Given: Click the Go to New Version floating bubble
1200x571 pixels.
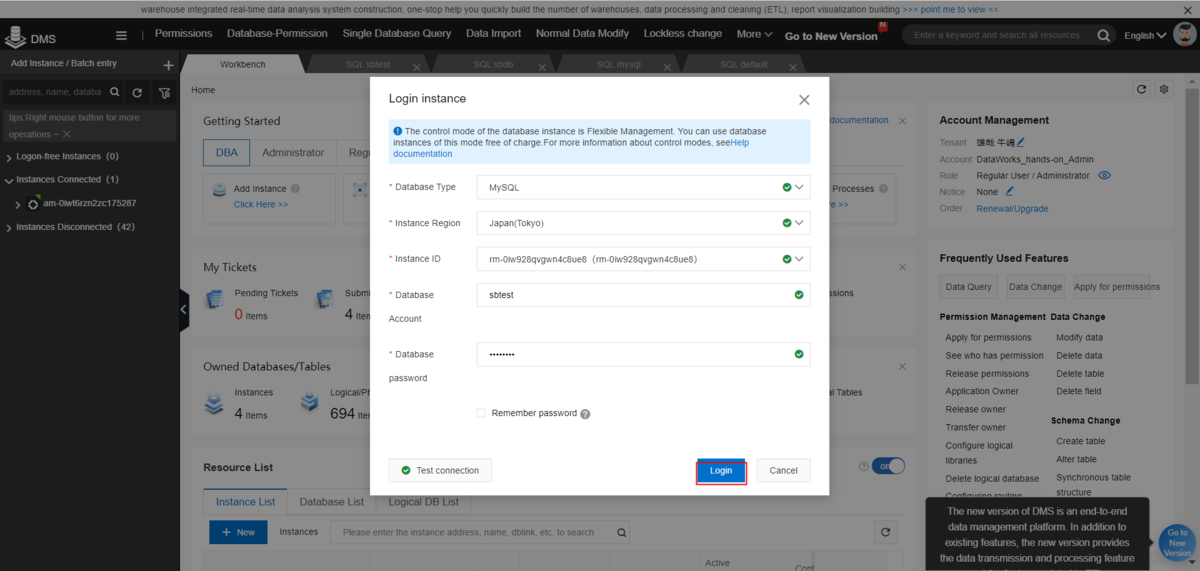Looking at the screenshot, I should pos(1177,543).
